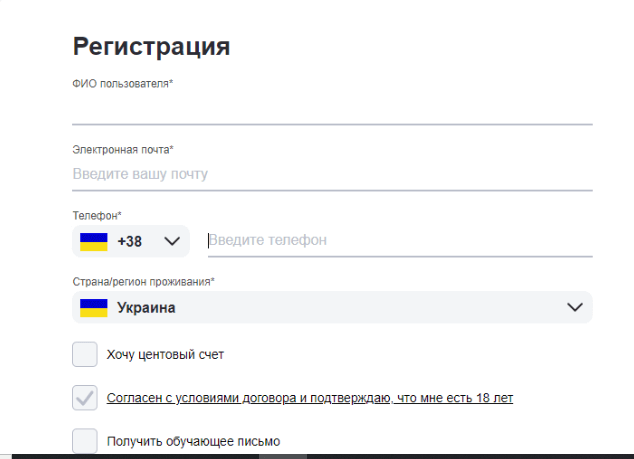
Task: Check the Получить обучающее письмо box
Action: click(85, 441)
